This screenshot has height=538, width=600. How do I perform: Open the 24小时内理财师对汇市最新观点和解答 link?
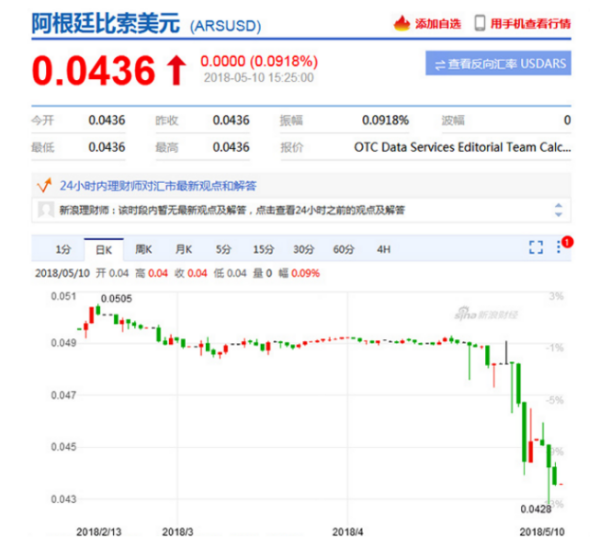click(x=159, y=185)
